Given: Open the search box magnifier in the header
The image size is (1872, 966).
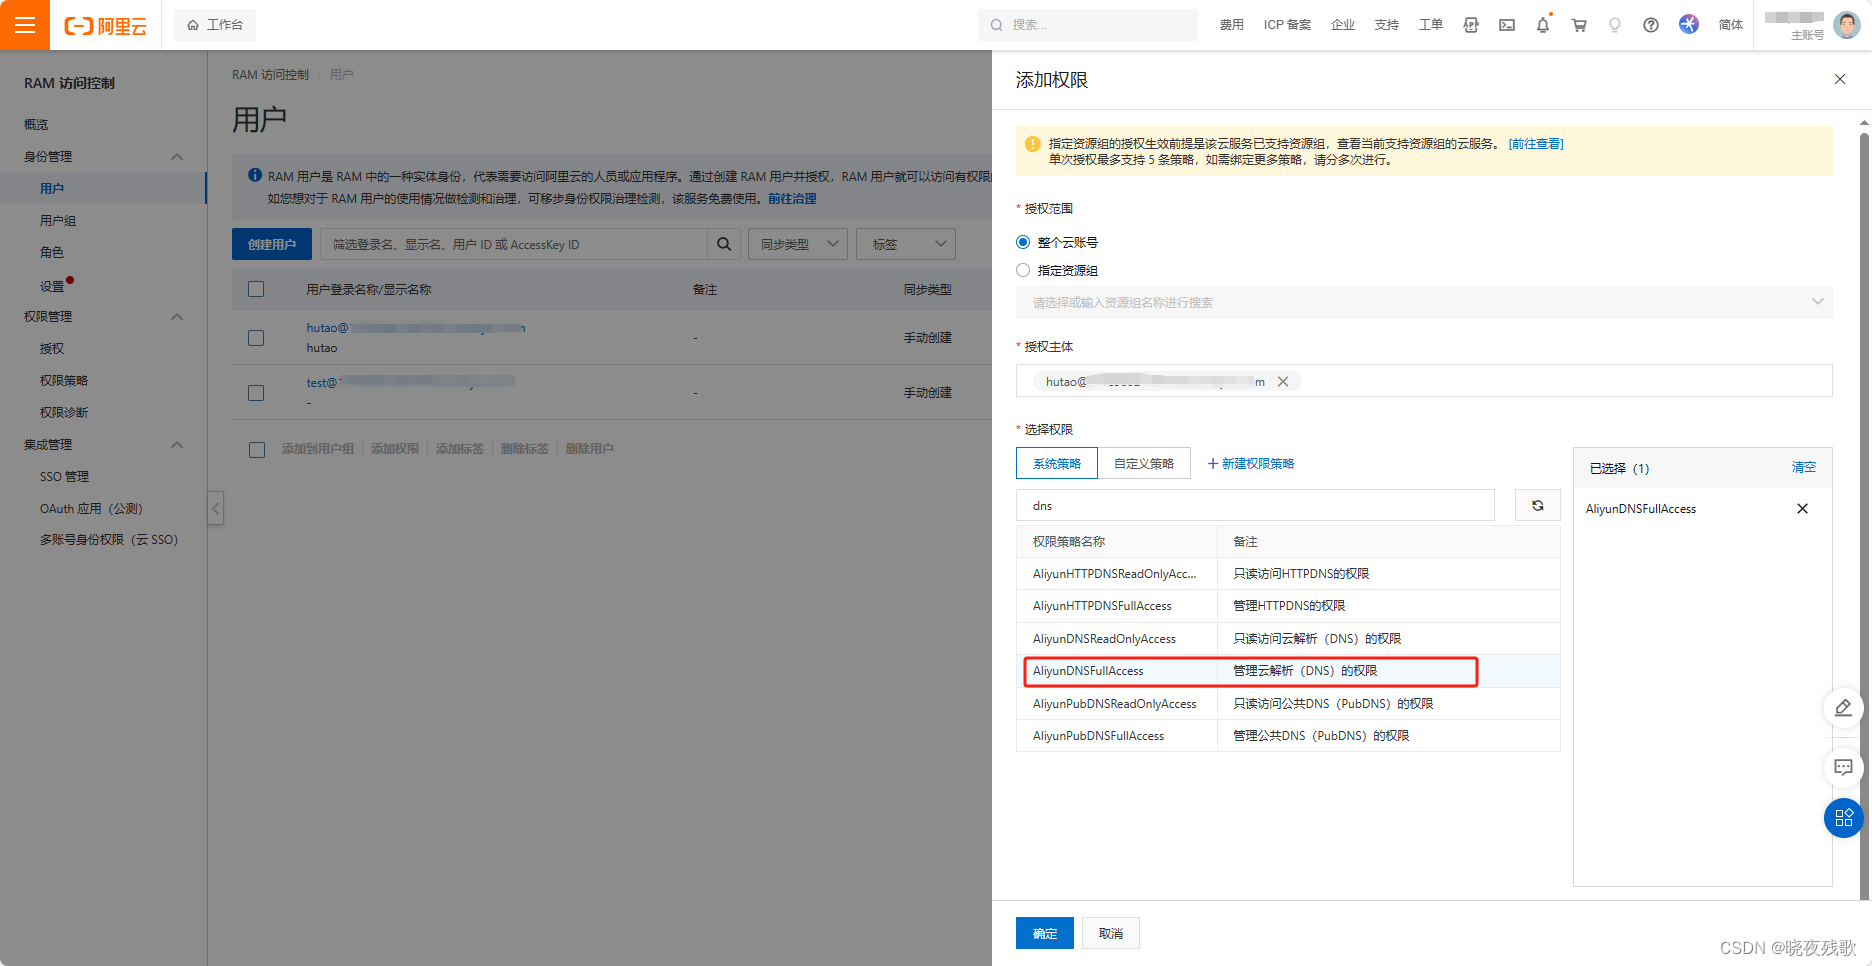Looking at the screenshot, I should (x=996, y=25).
